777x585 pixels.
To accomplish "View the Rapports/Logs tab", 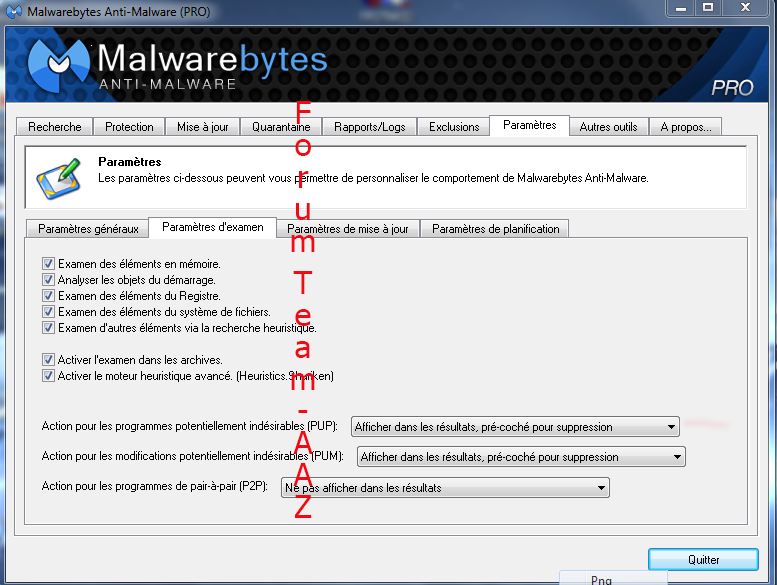I will click(x=370, y=127).
